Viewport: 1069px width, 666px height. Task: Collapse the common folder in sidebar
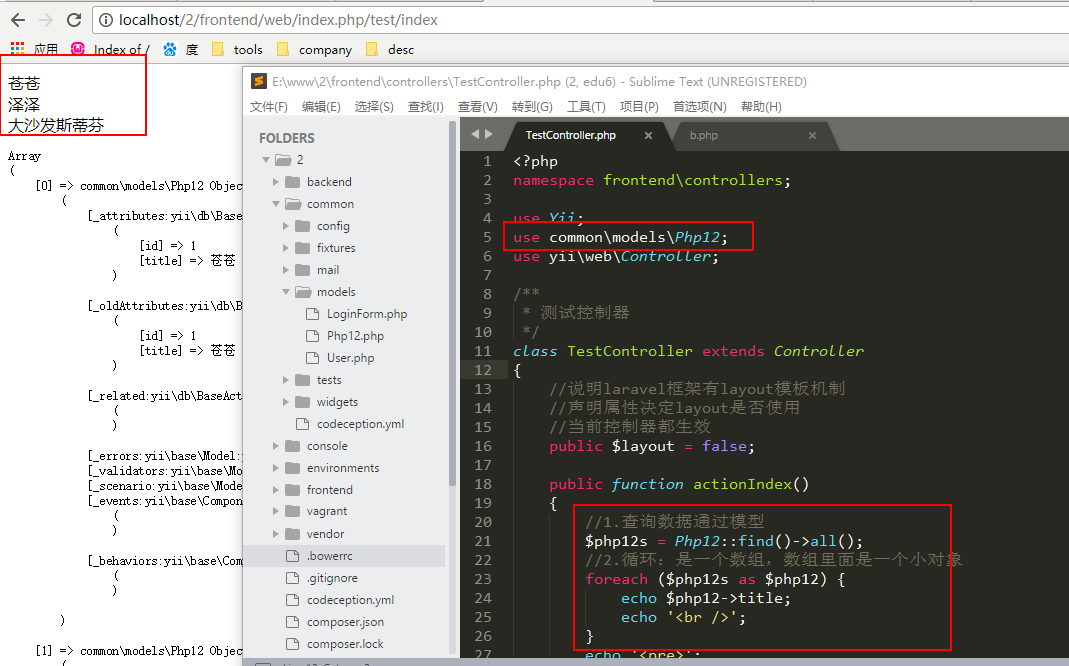(x=276, y=204)
